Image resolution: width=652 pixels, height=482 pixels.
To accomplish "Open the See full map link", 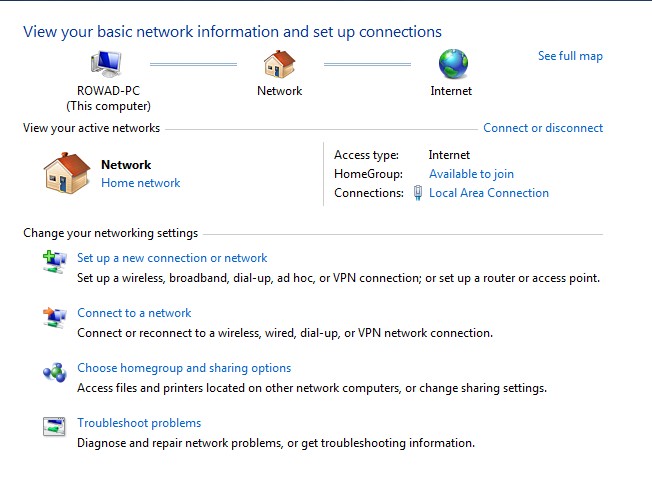I will 570,56.
